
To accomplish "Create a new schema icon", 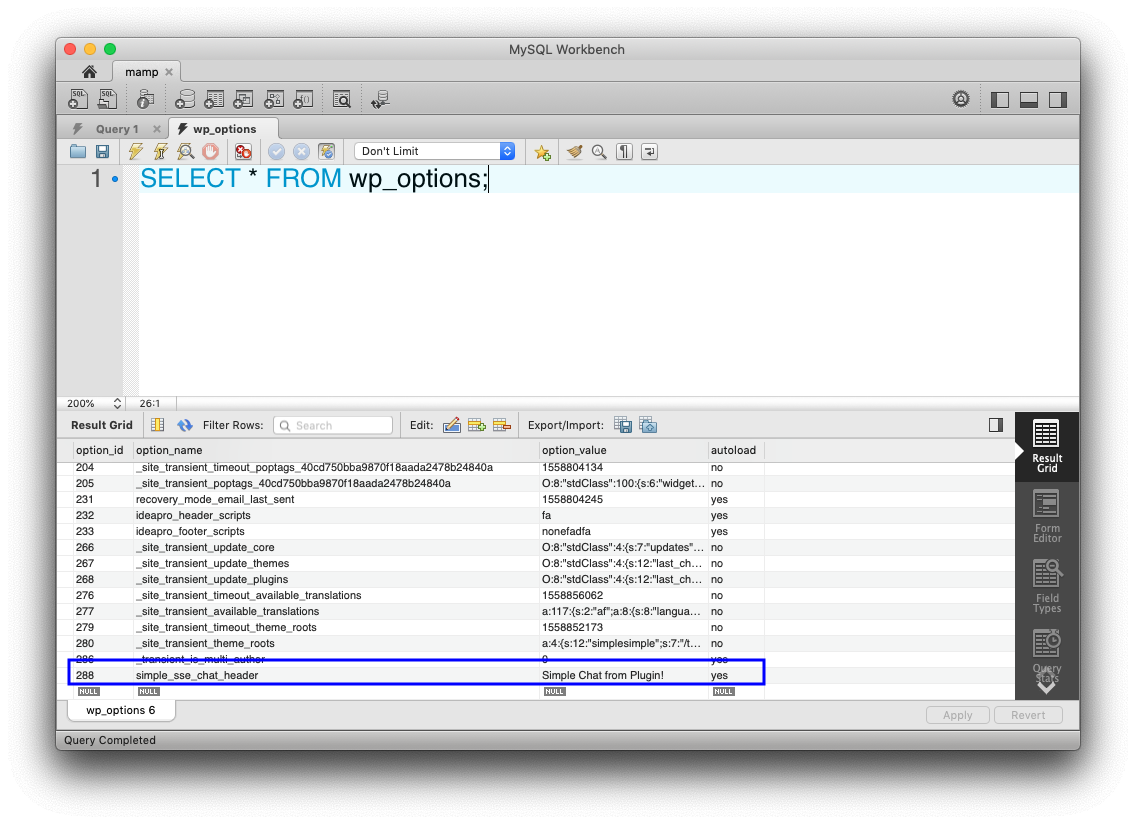I will tap(185, 99).
